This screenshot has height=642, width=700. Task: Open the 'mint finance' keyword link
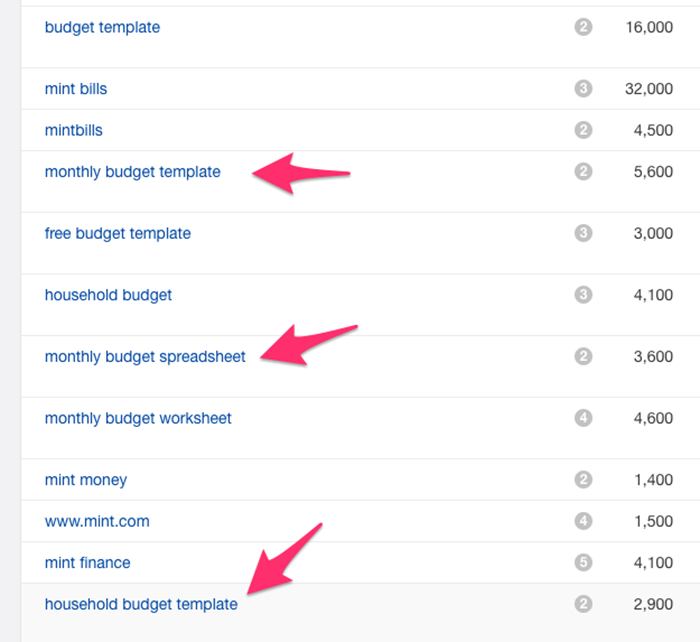(x=88, y=563)
